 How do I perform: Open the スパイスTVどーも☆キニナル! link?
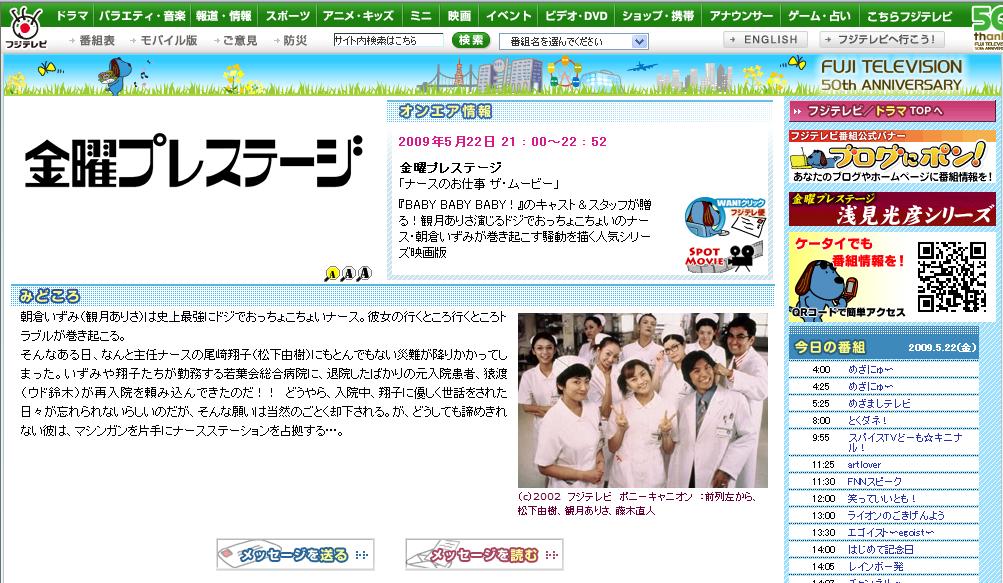pos(904,442)
